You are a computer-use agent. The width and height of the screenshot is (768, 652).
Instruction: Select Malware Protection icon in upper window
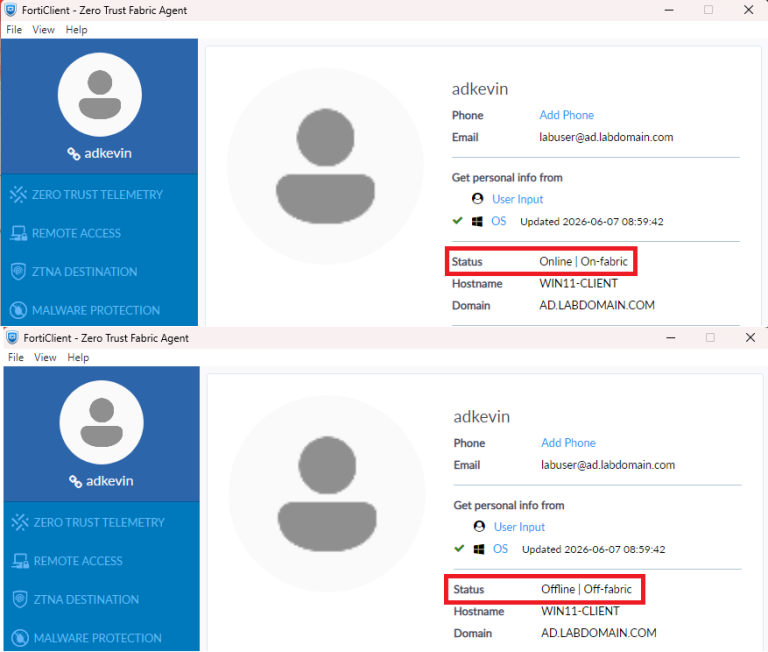(18, 310)
